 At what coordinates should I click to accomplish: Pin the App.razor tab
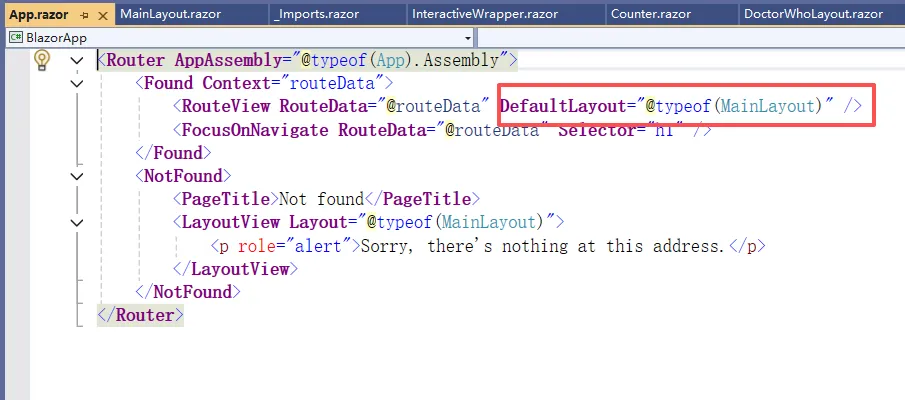click(84, 16)
